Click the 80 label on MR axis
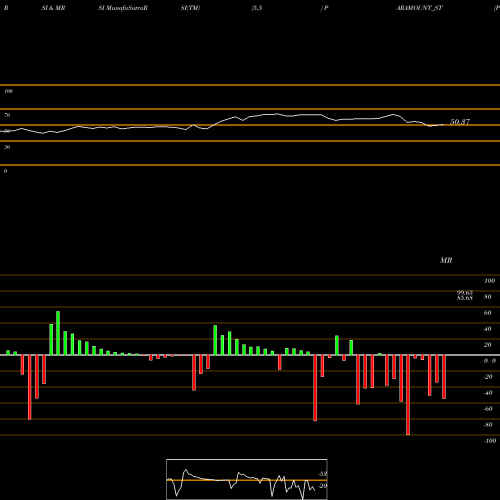The height and width of the screenshot is (500, 500). point(488,297)
